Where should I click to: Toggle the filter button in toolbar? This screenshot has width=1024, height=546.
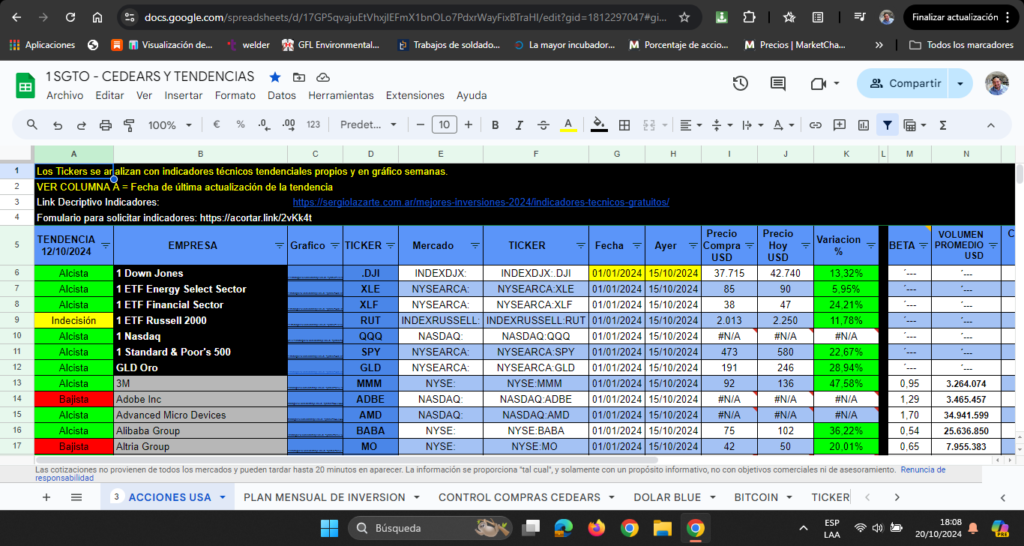pyautogui.click(x=886, y=125)
